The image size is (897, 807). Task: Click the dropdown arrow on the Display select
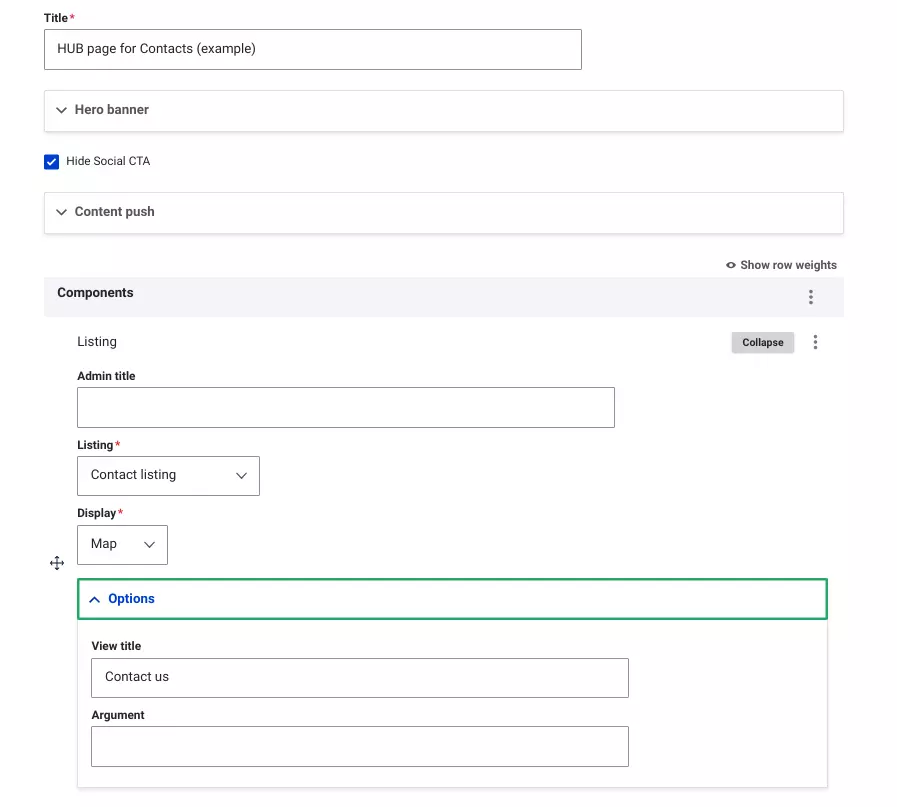tap(148, 544)
